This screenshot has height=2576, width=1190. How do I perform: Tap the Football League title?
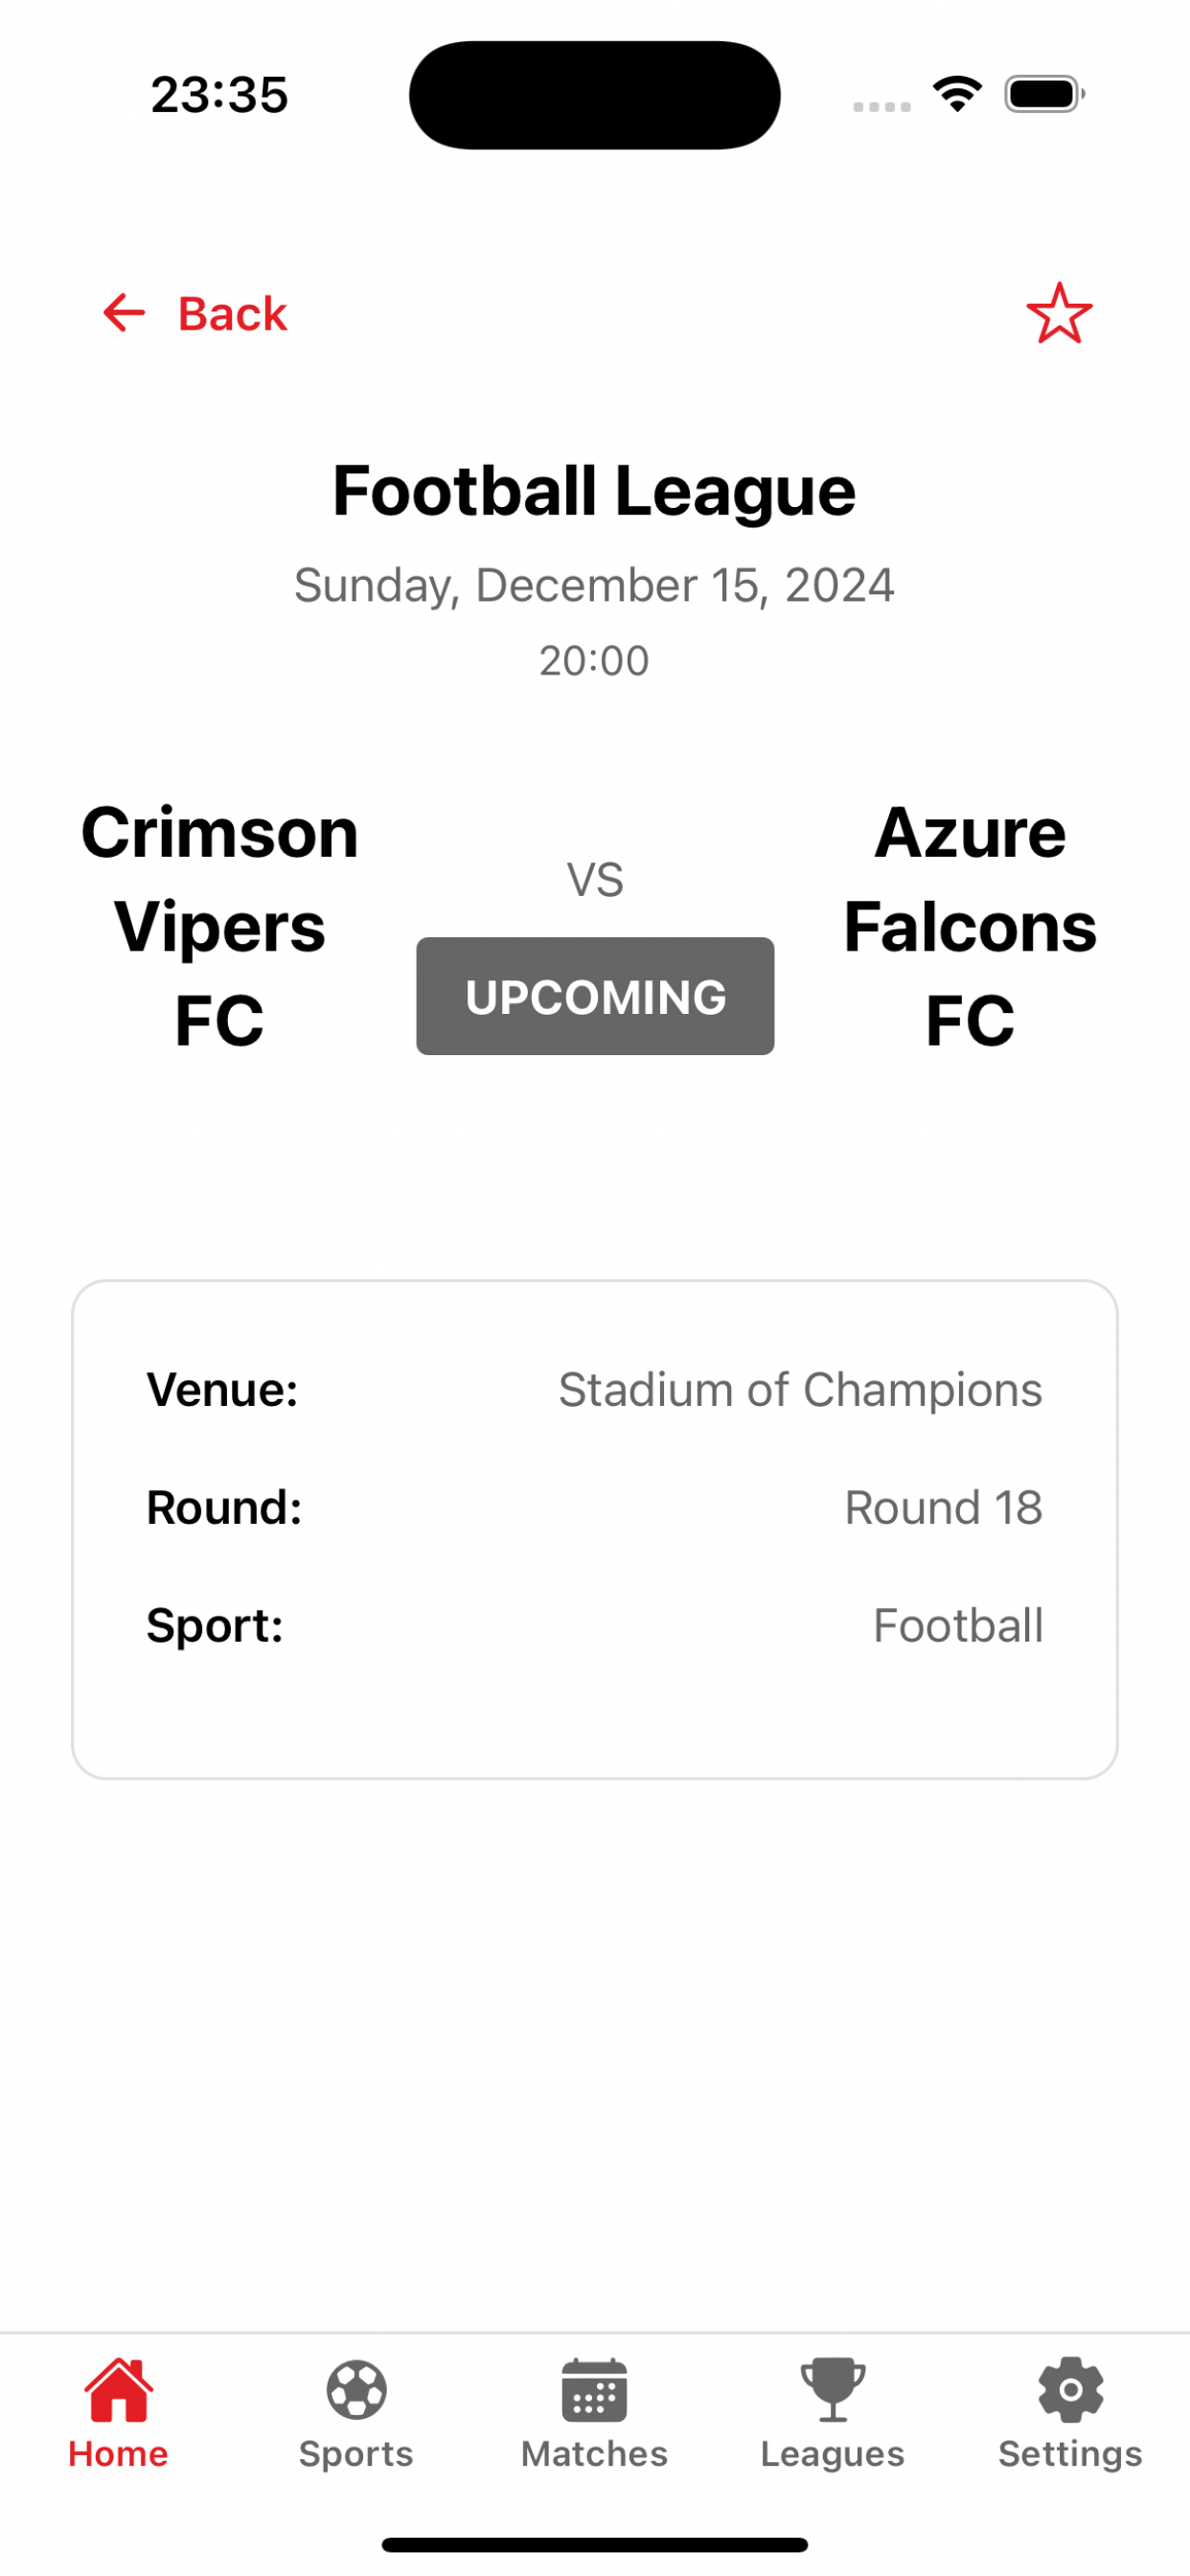coord(595,491)
